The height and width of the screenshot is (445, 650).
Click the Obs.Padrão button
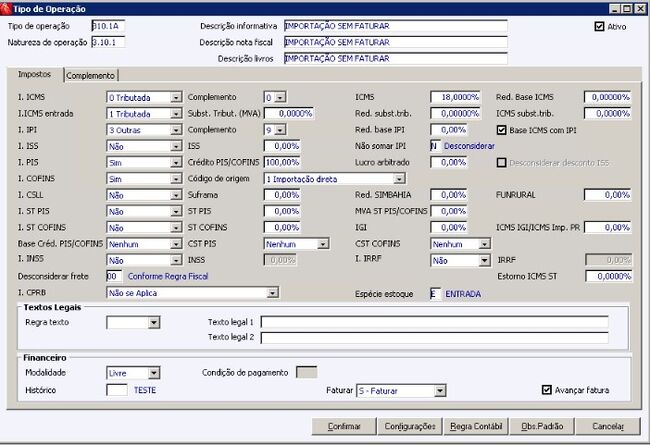pyautogui.click(x=542, y=426)
